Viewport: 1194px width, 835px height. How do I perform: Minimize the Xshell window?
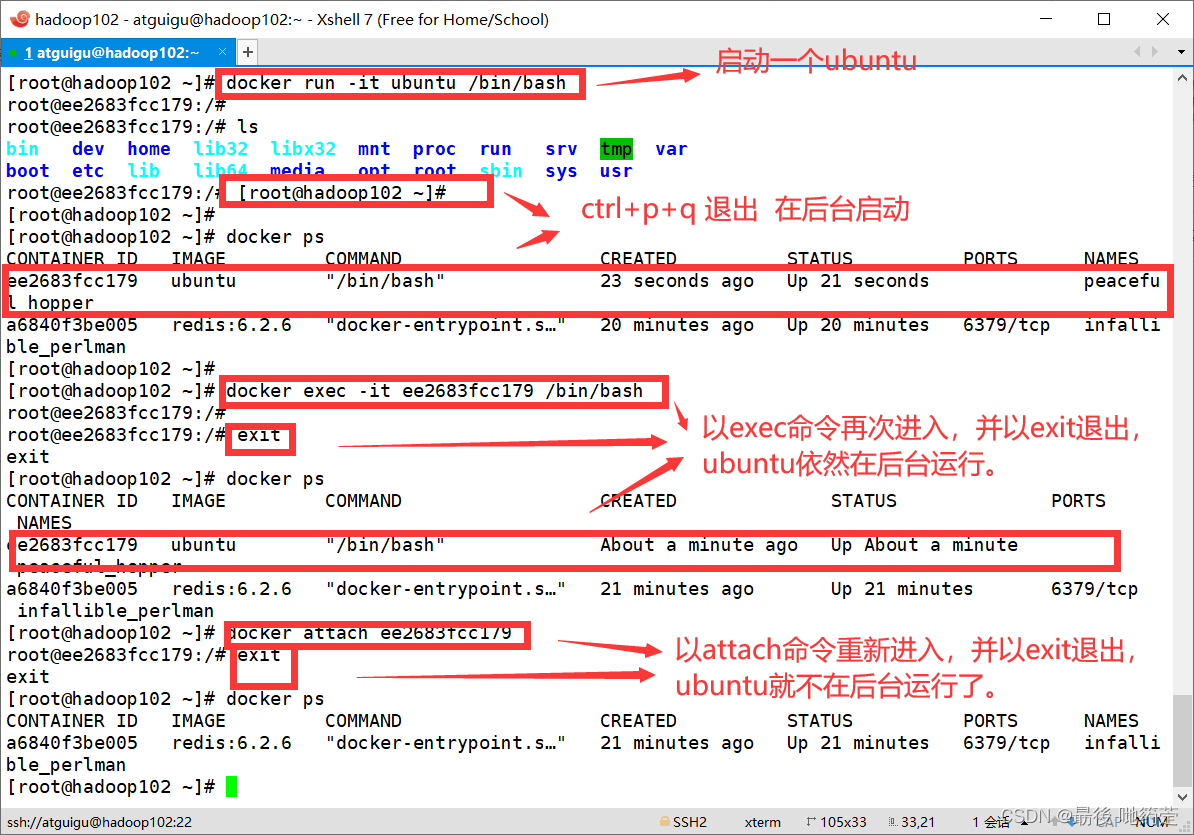[1046, 19]
